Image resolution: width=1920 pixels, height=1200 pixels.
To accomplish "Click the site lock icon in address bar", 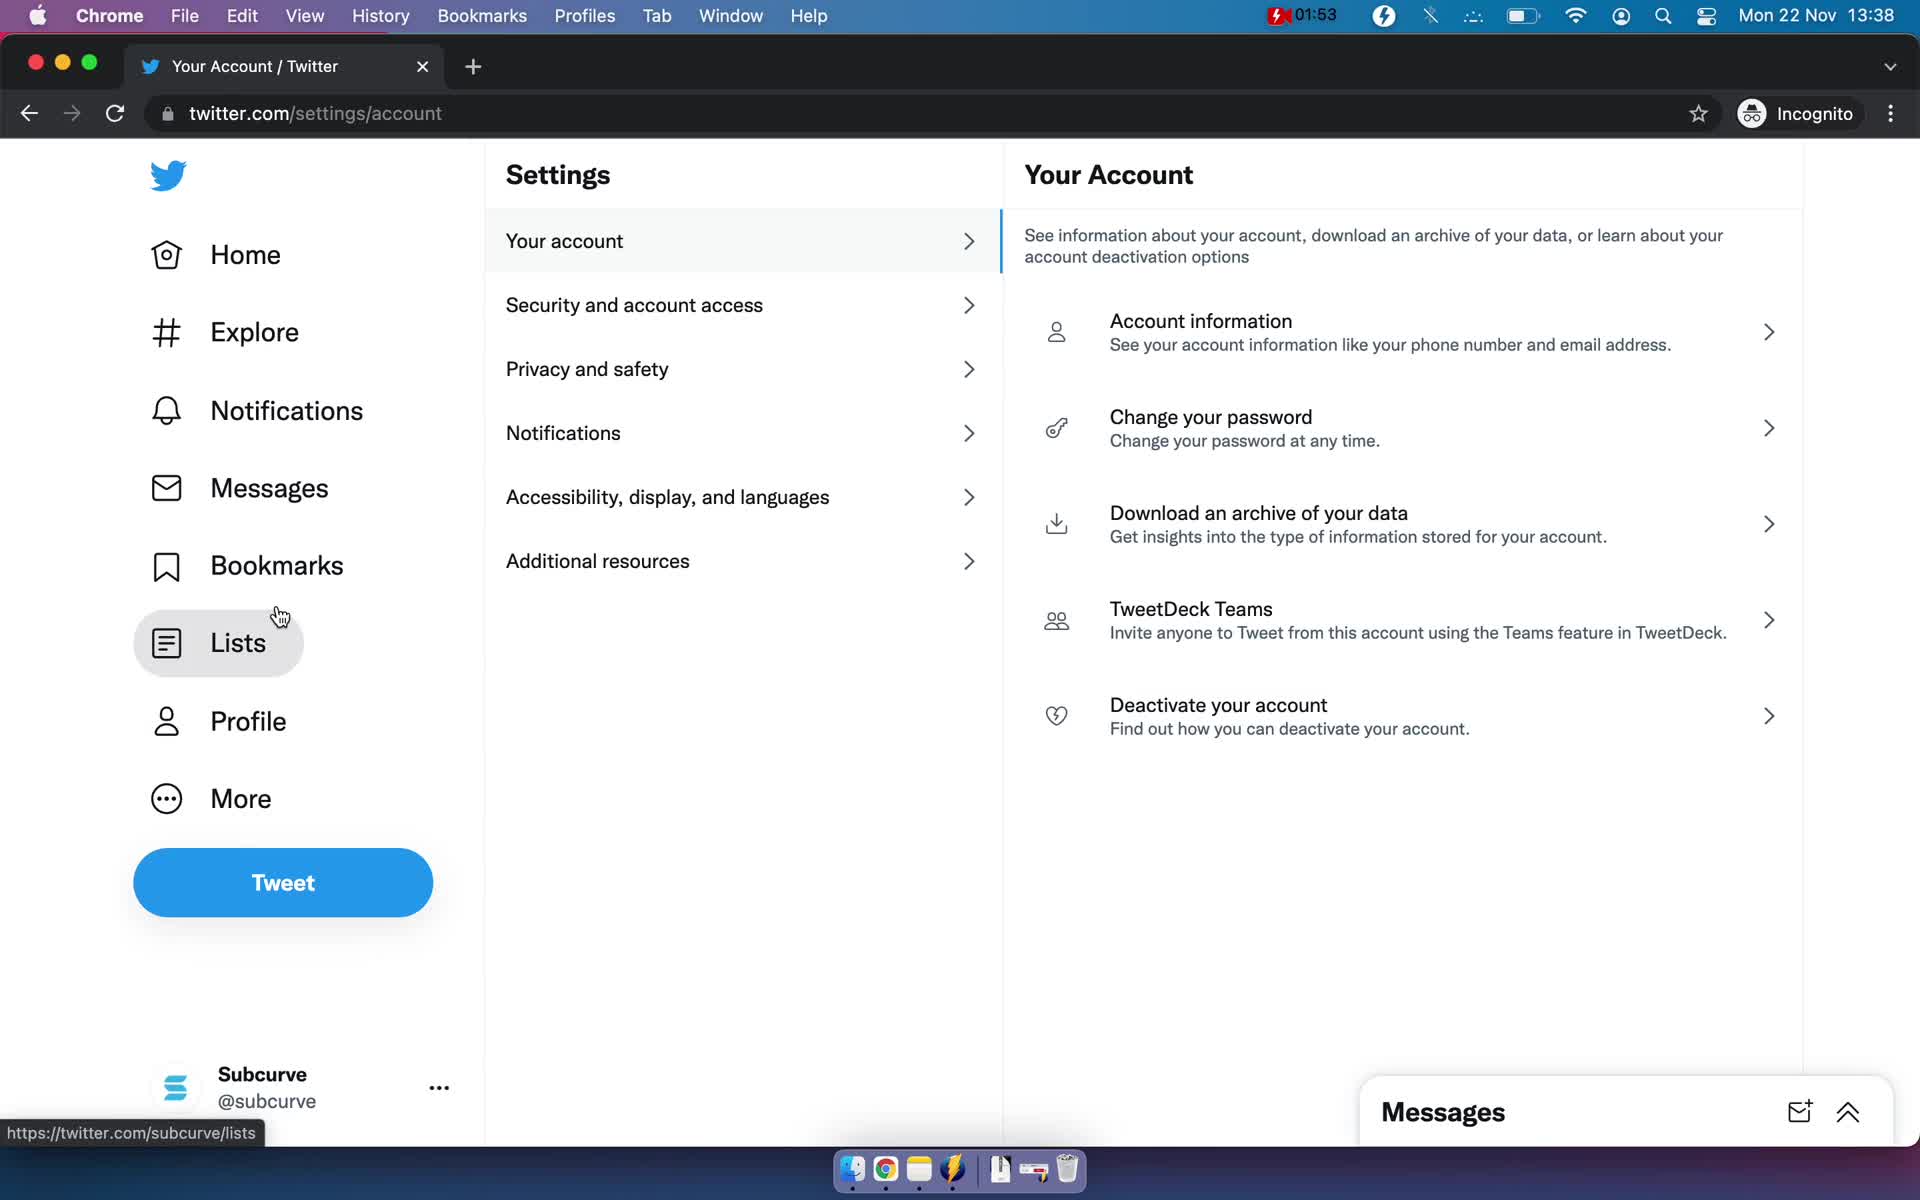I will (168, 114).
